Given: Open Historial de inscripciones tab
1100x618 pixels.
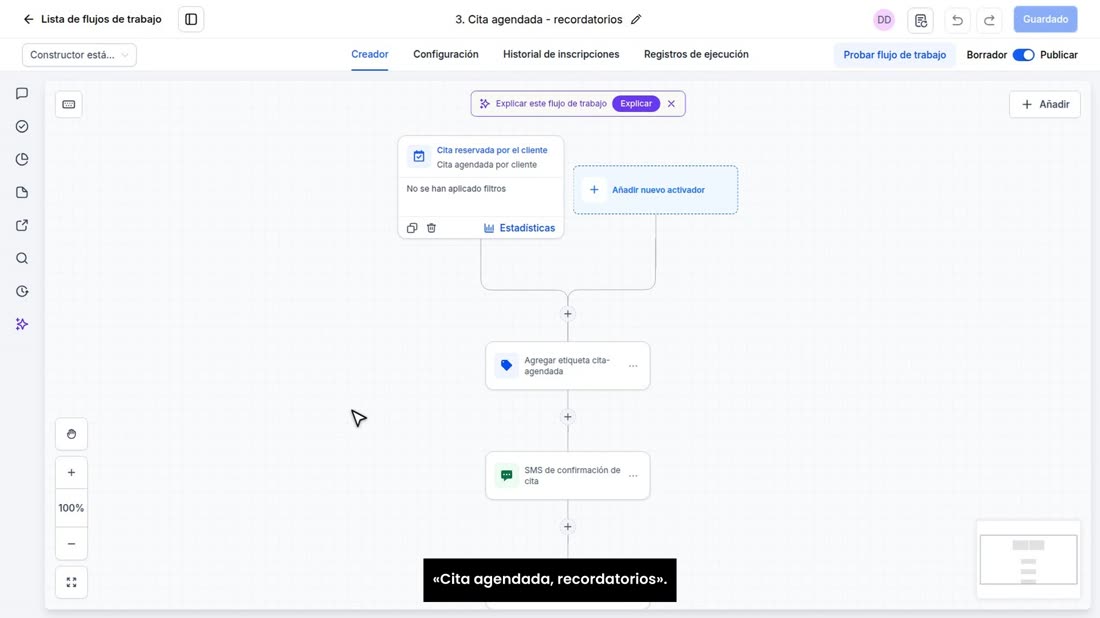Looking at the screenshot, I should tap(561, 55).
